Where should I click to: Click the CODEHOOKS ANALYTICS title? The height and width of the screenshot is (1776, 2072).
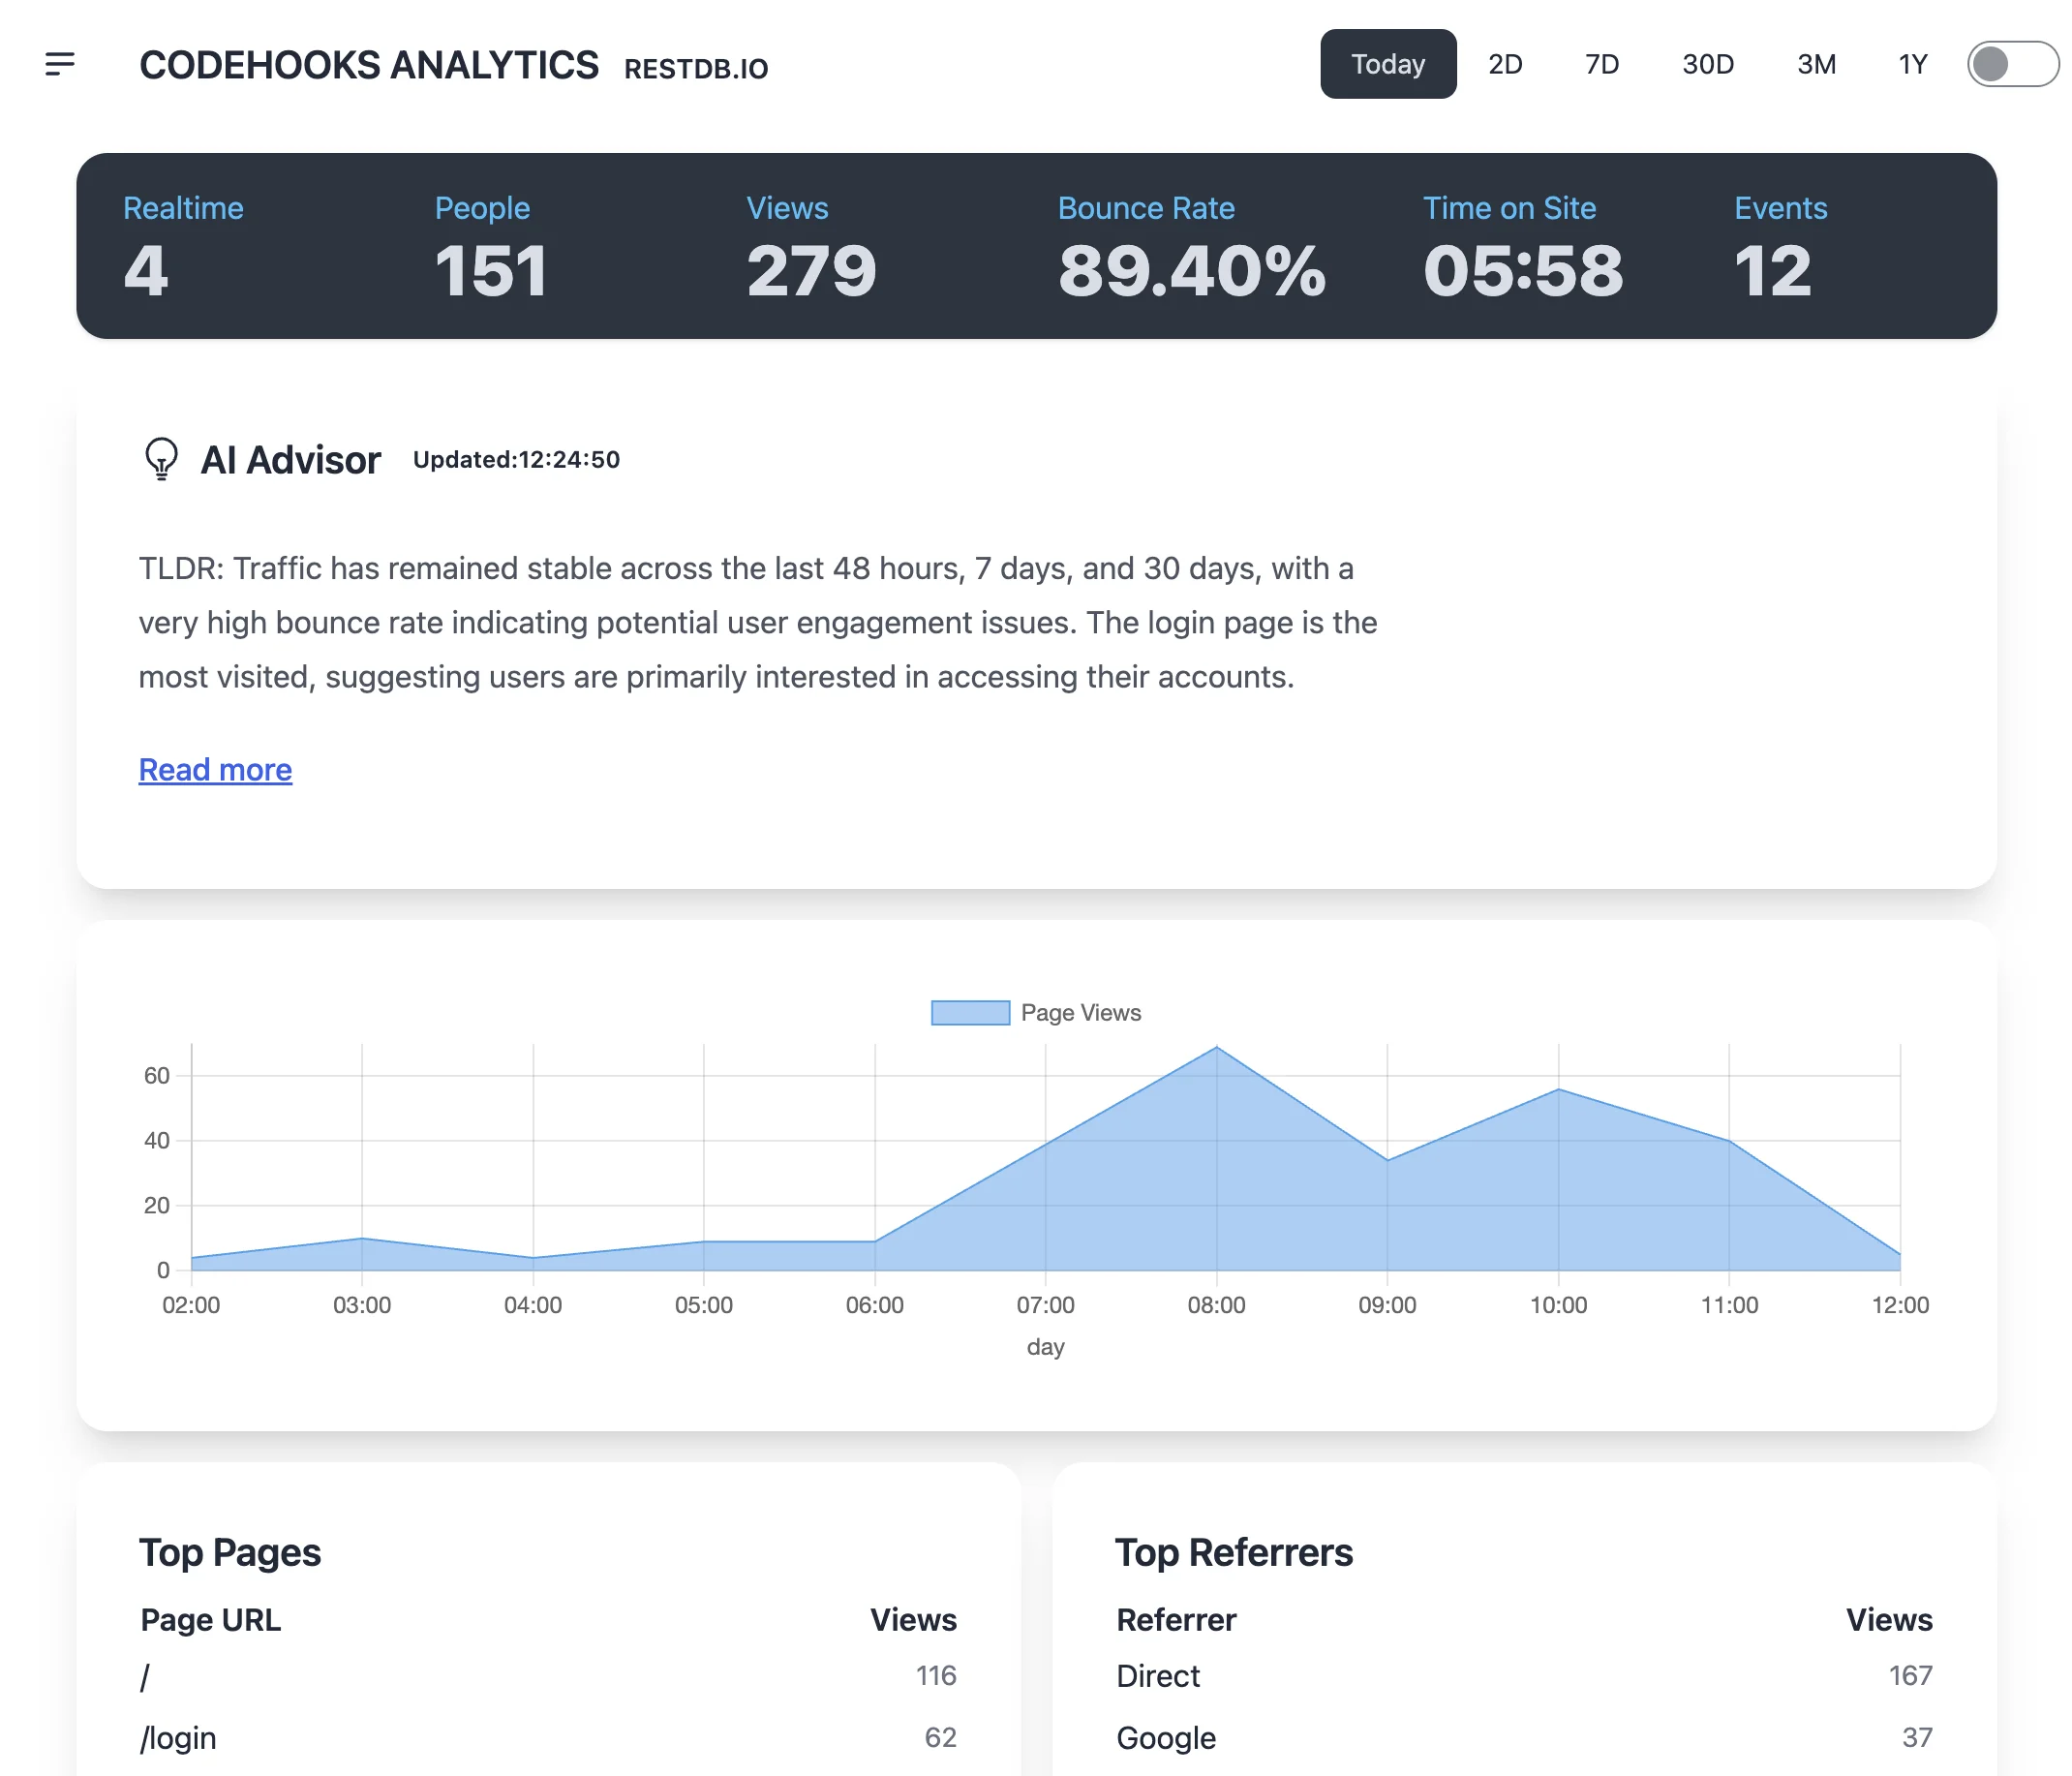coord(368,66)
